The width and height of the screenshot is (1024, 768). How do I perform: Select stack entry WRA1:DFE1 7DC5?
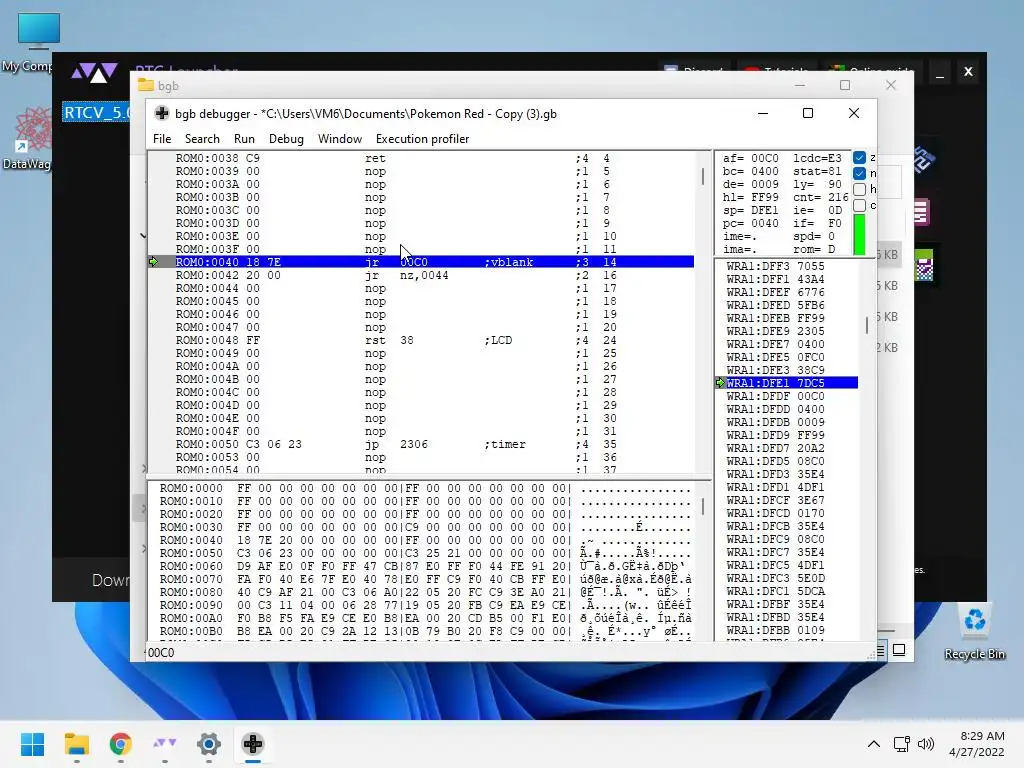(786, 383)
